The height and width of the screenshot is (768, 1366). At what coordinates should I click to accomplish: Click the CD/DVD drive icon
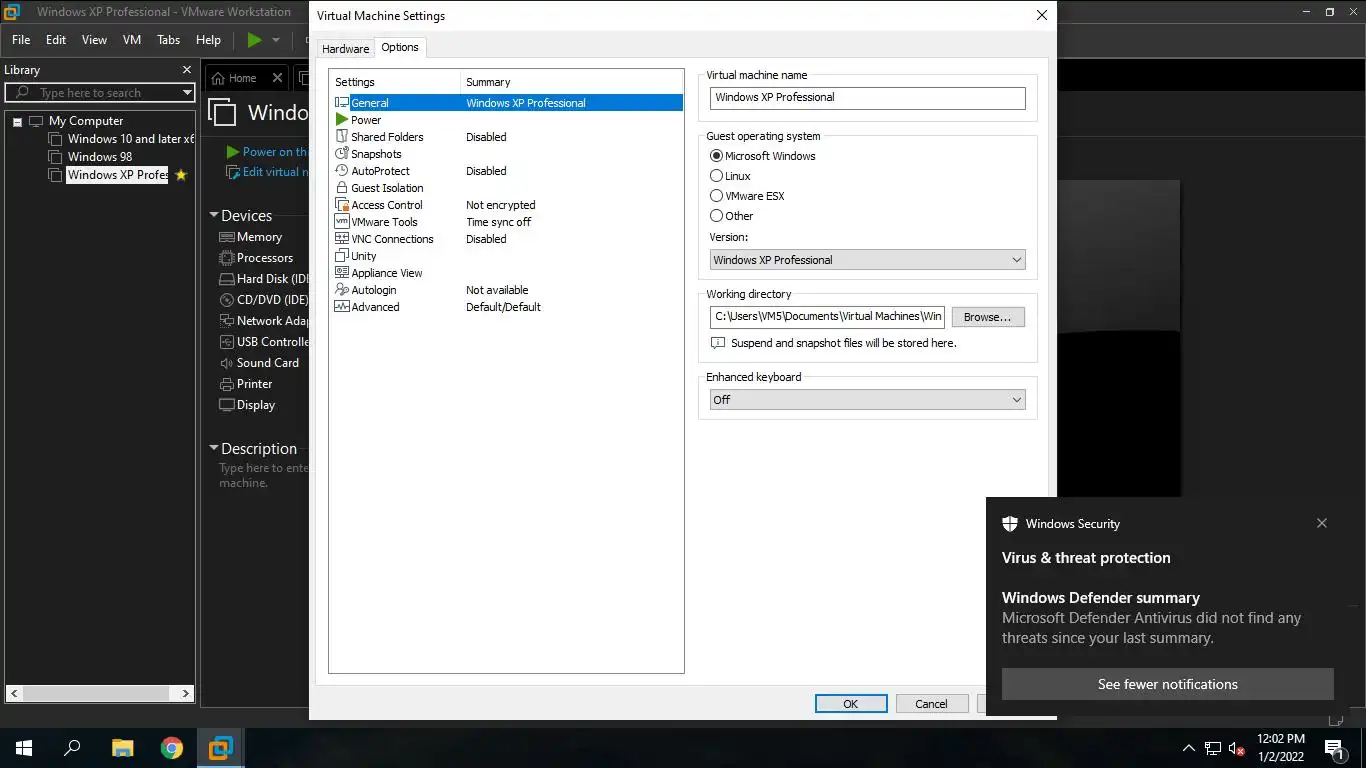[227, 300]
